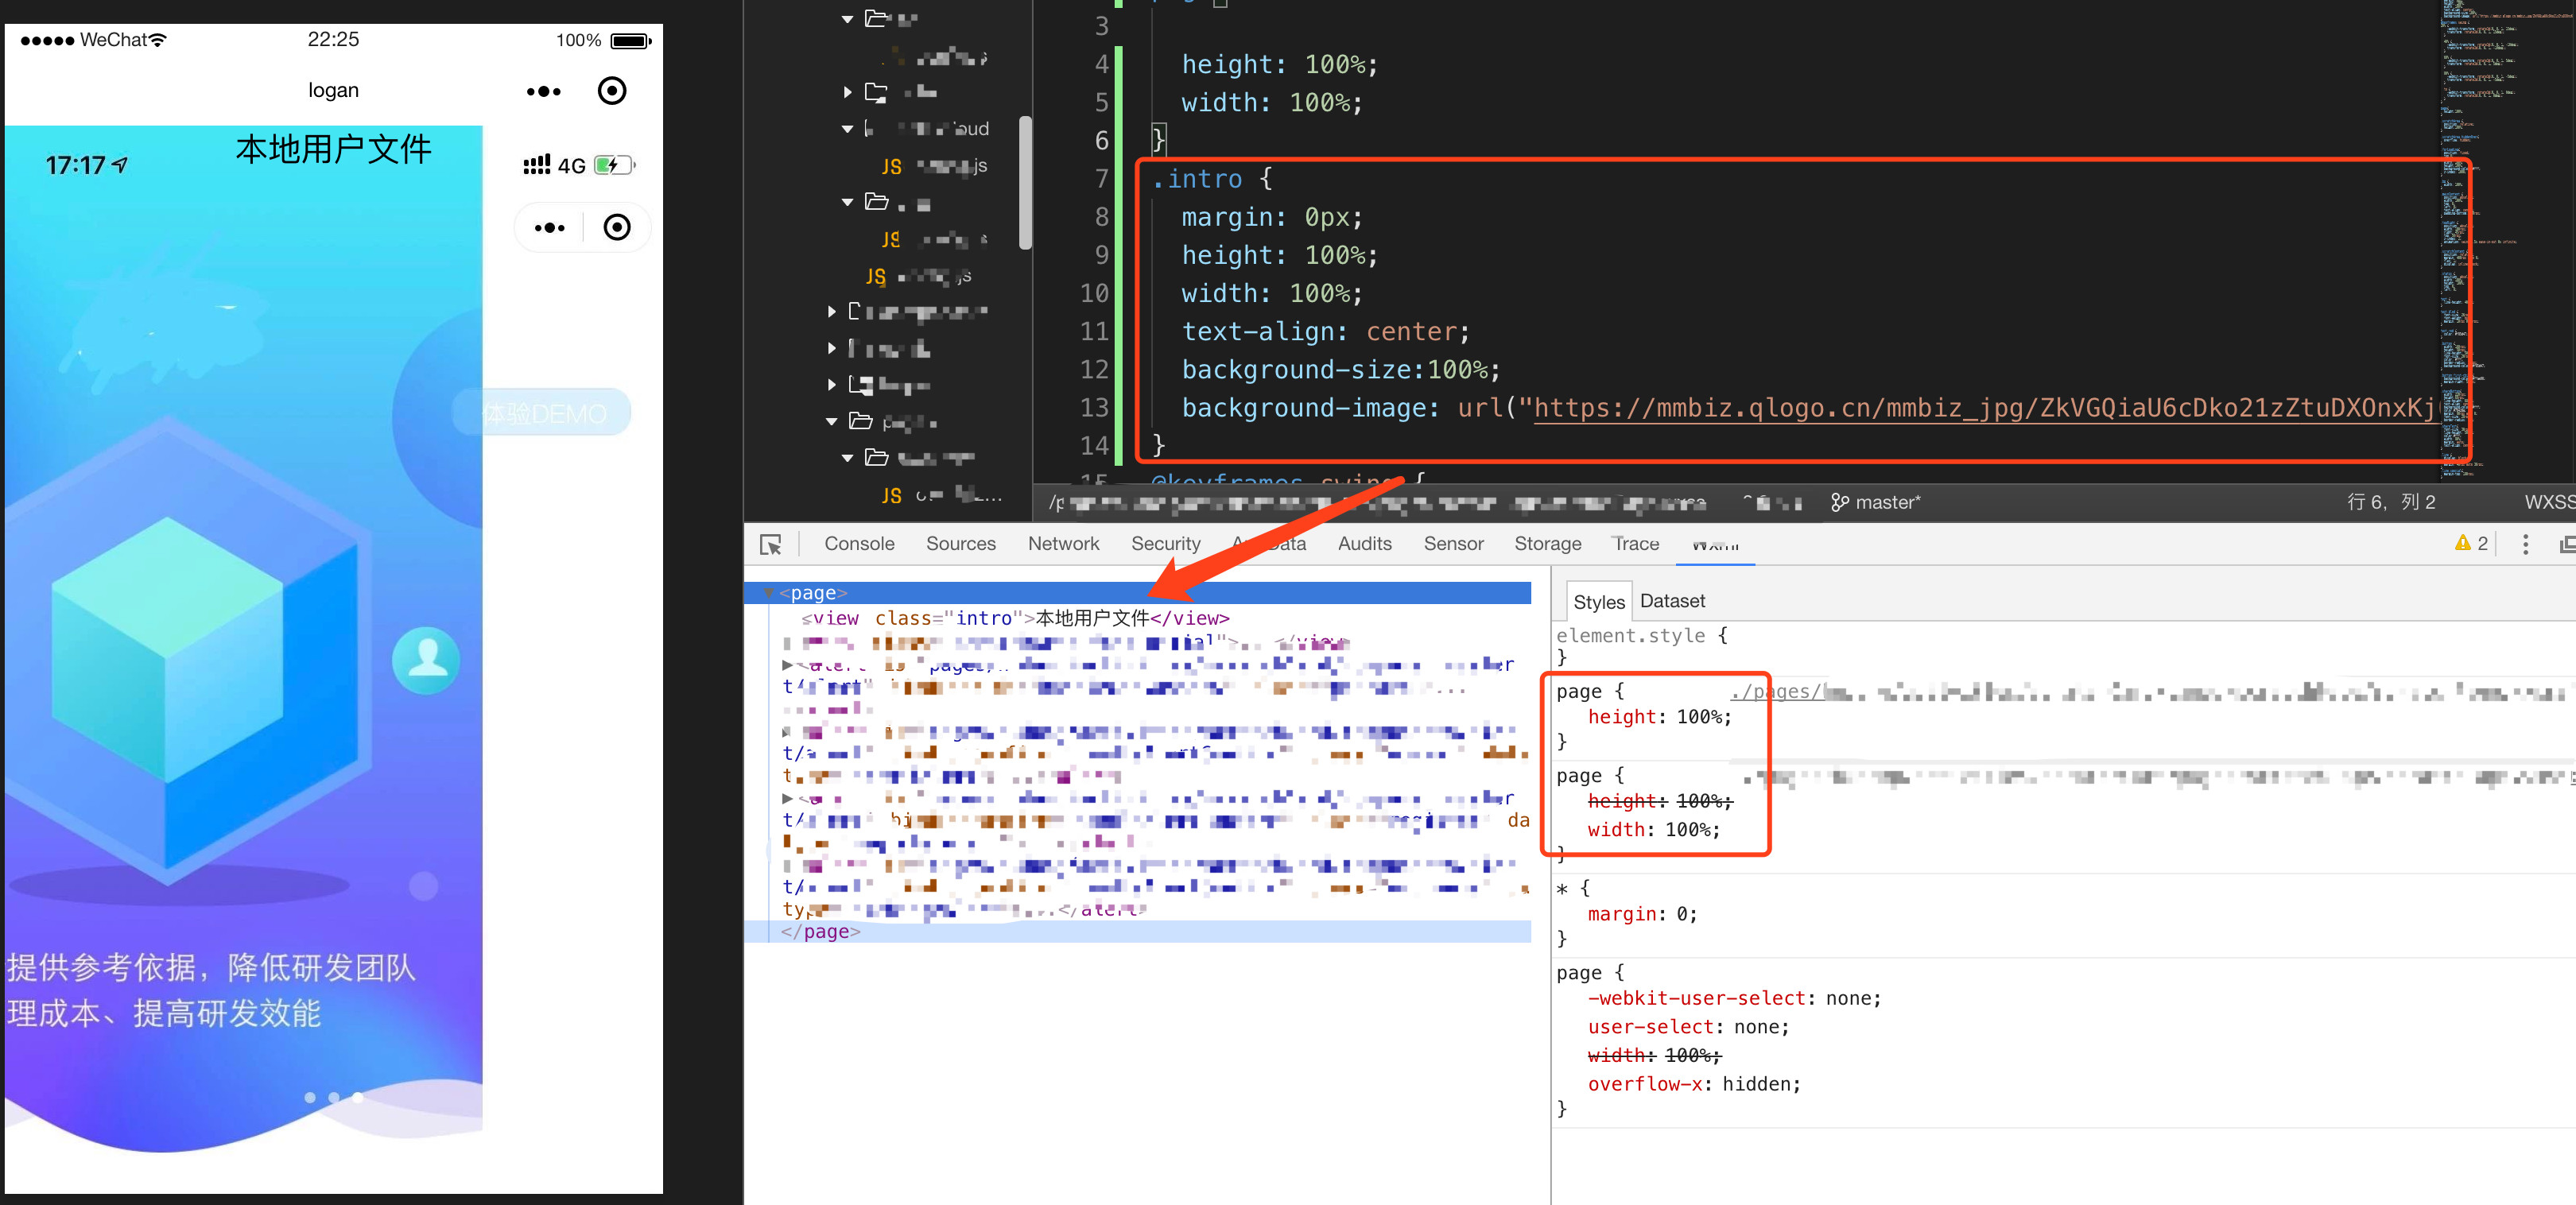Click the WXSS language mode indicator

tap(2549, 502)
